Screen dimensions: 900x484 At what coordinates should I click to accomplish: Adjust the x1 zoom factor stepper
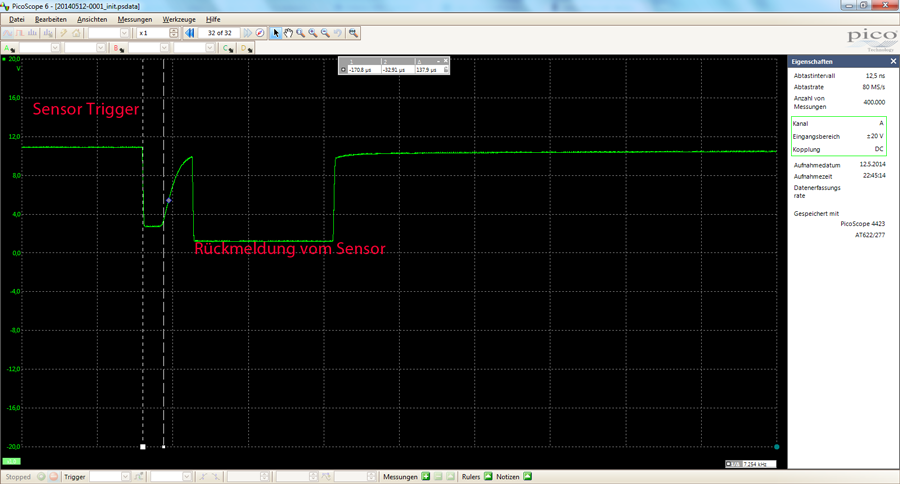[x=173, y=33]
